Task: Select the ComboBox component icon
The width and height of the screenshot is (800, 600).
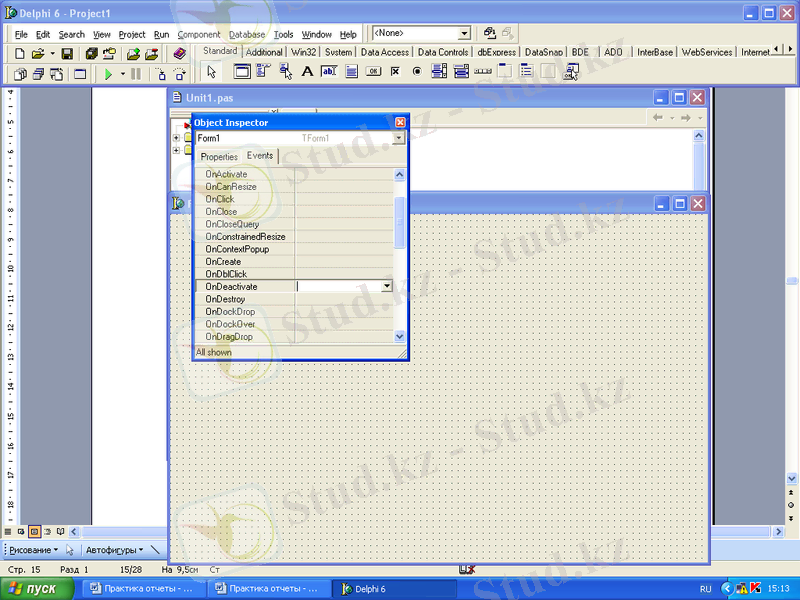Action: (x=461, y=72)
